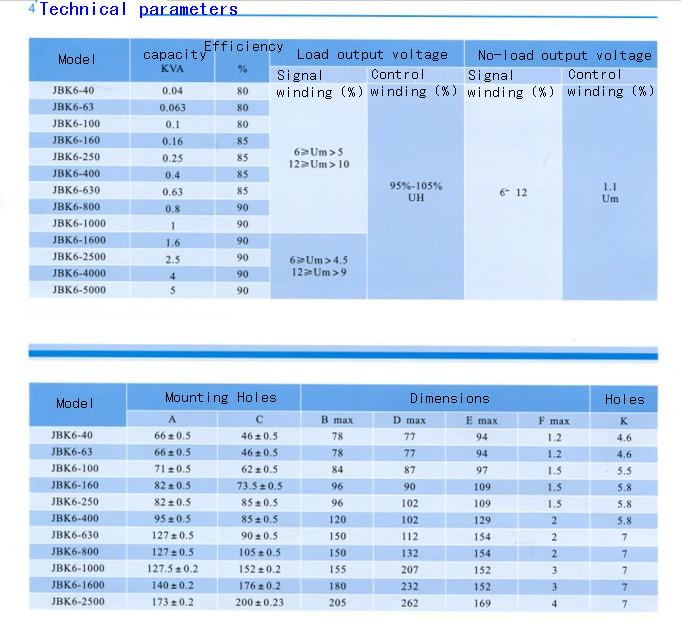681x620 pixels.
Task: Click the "6~12" no-load signal winding value
Action: 513,192
